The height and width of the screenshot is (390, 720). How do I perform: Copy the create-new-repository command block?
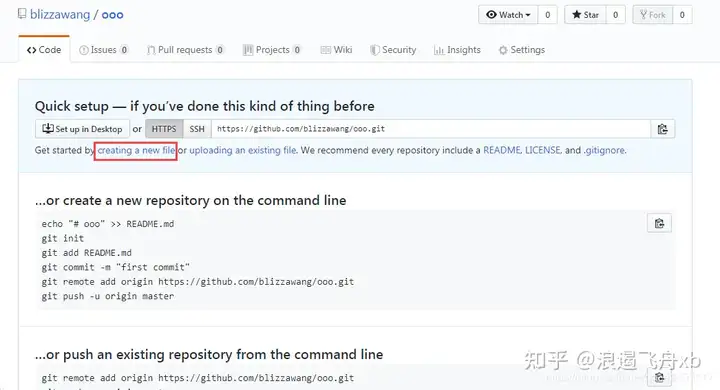pos(659,223)
